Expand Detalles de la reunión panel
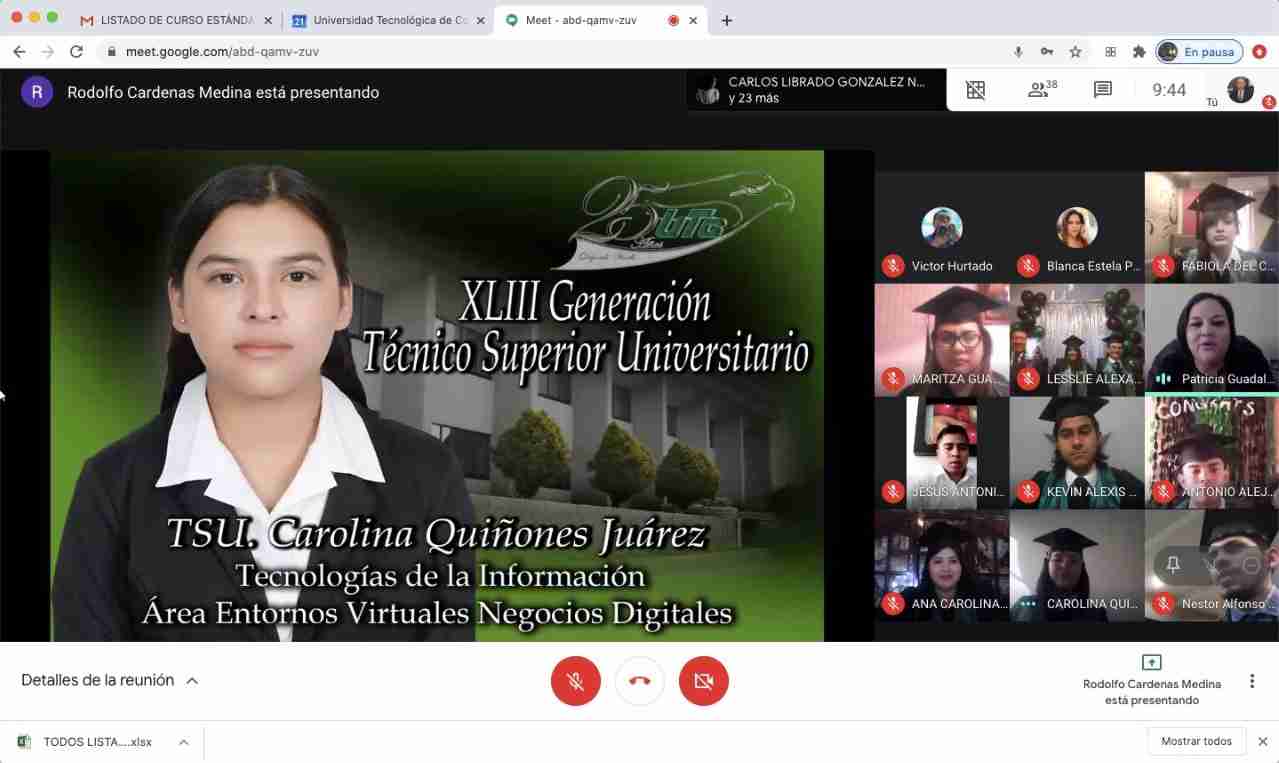The image size is (1279, 763). point(109,680)
